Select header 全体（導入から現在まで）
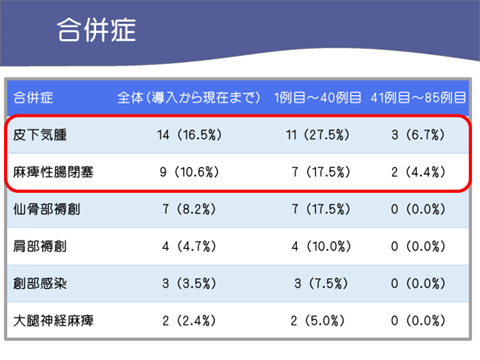The width and height of the screenshot is (480, 360). [x=189, y=98]
